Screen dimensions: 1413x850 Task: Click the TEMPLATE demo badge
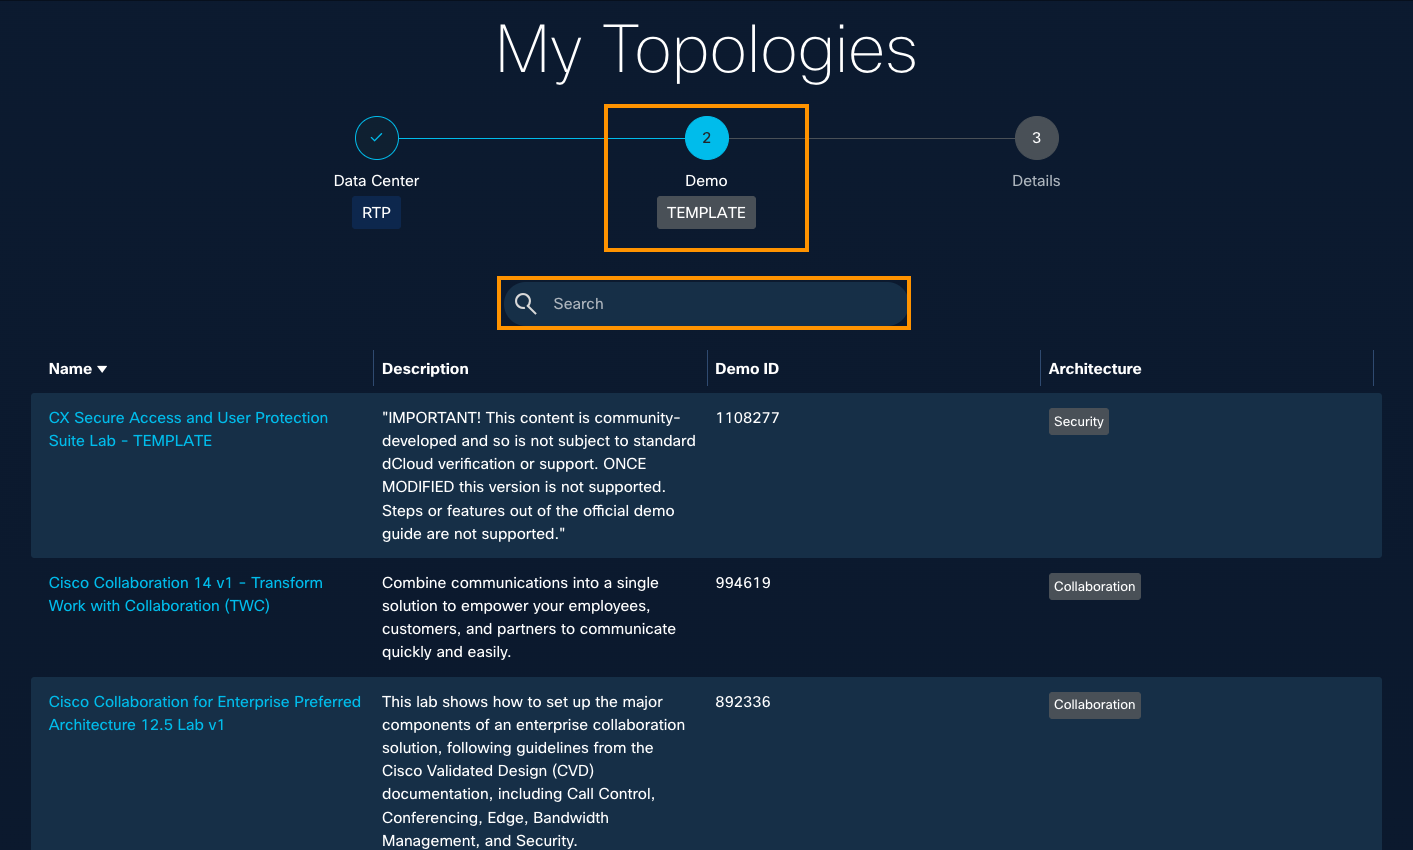(706, 212)
